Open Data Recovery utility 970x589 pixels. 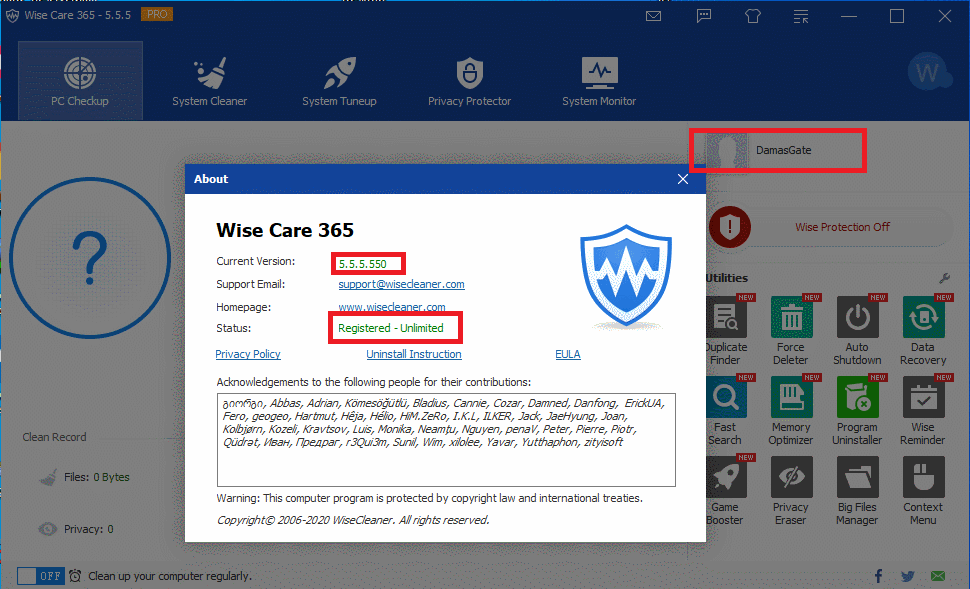coord(923,331)
